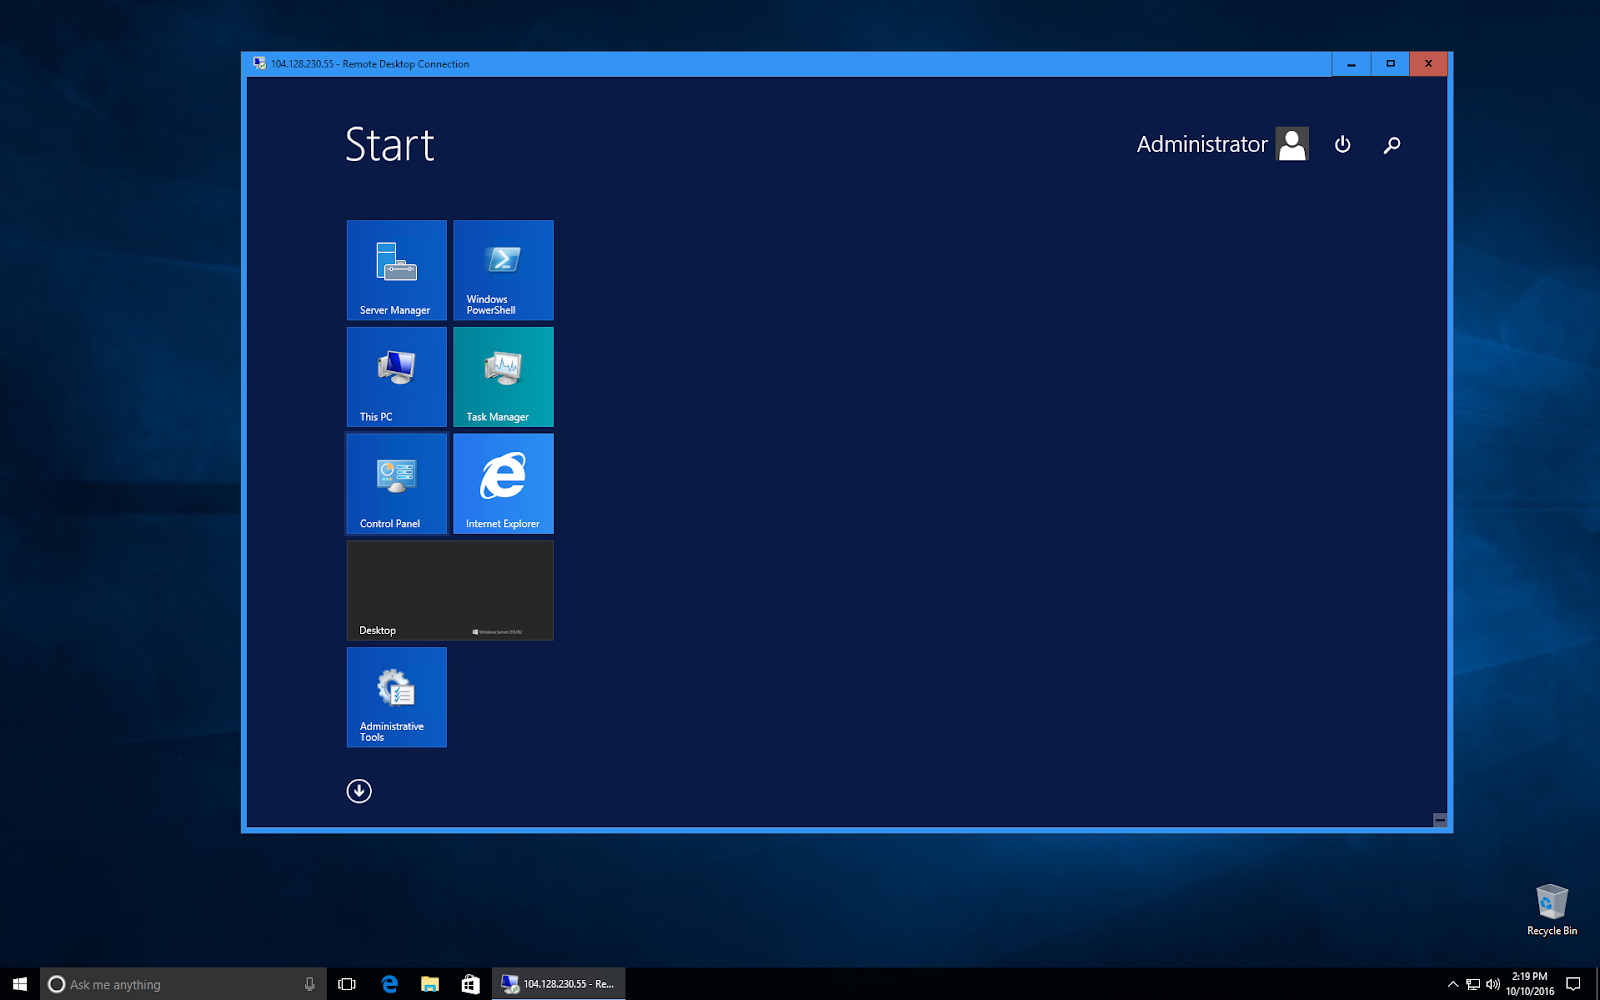Expand the all apps down arrow
The image size is (1600, 1000).
(x=358, y=790)
